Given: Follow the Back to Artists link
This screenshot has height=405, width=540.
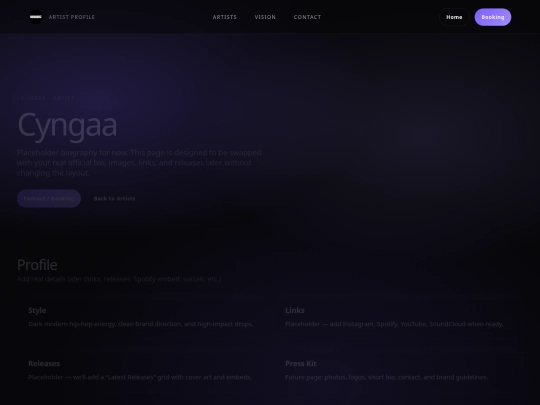Looking at the screenshot, I should click(x=114, y=198).
